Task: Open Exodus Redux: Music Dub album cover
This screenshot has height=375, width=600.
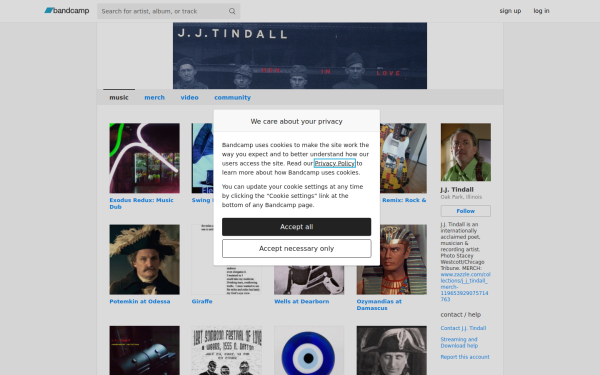Action: click(x=144, y=158)
